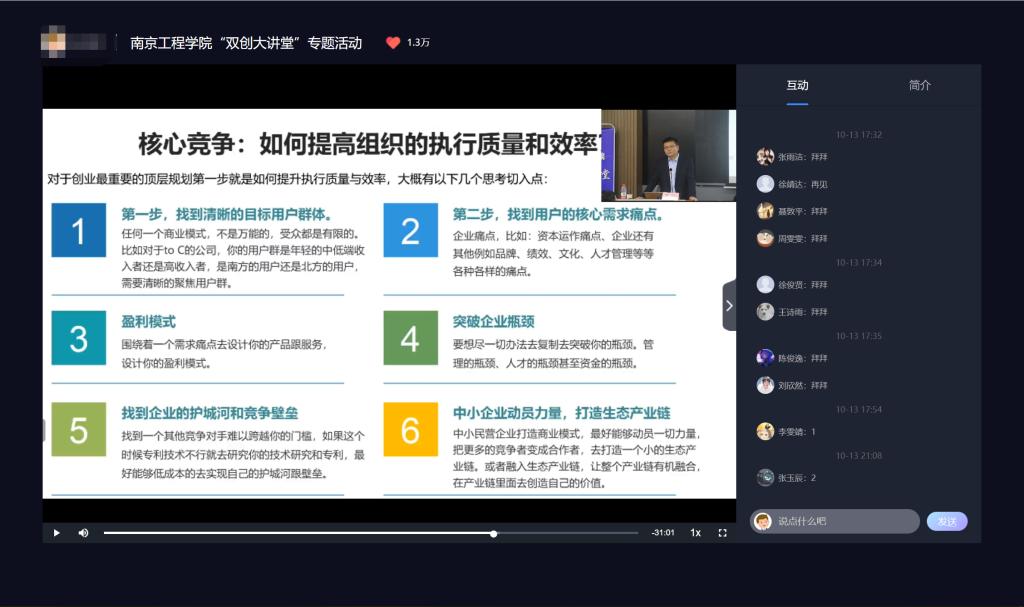
Task: Collapse the chat sidebar with the arrow
Action: pyautogui.click(x=729, y=306)
